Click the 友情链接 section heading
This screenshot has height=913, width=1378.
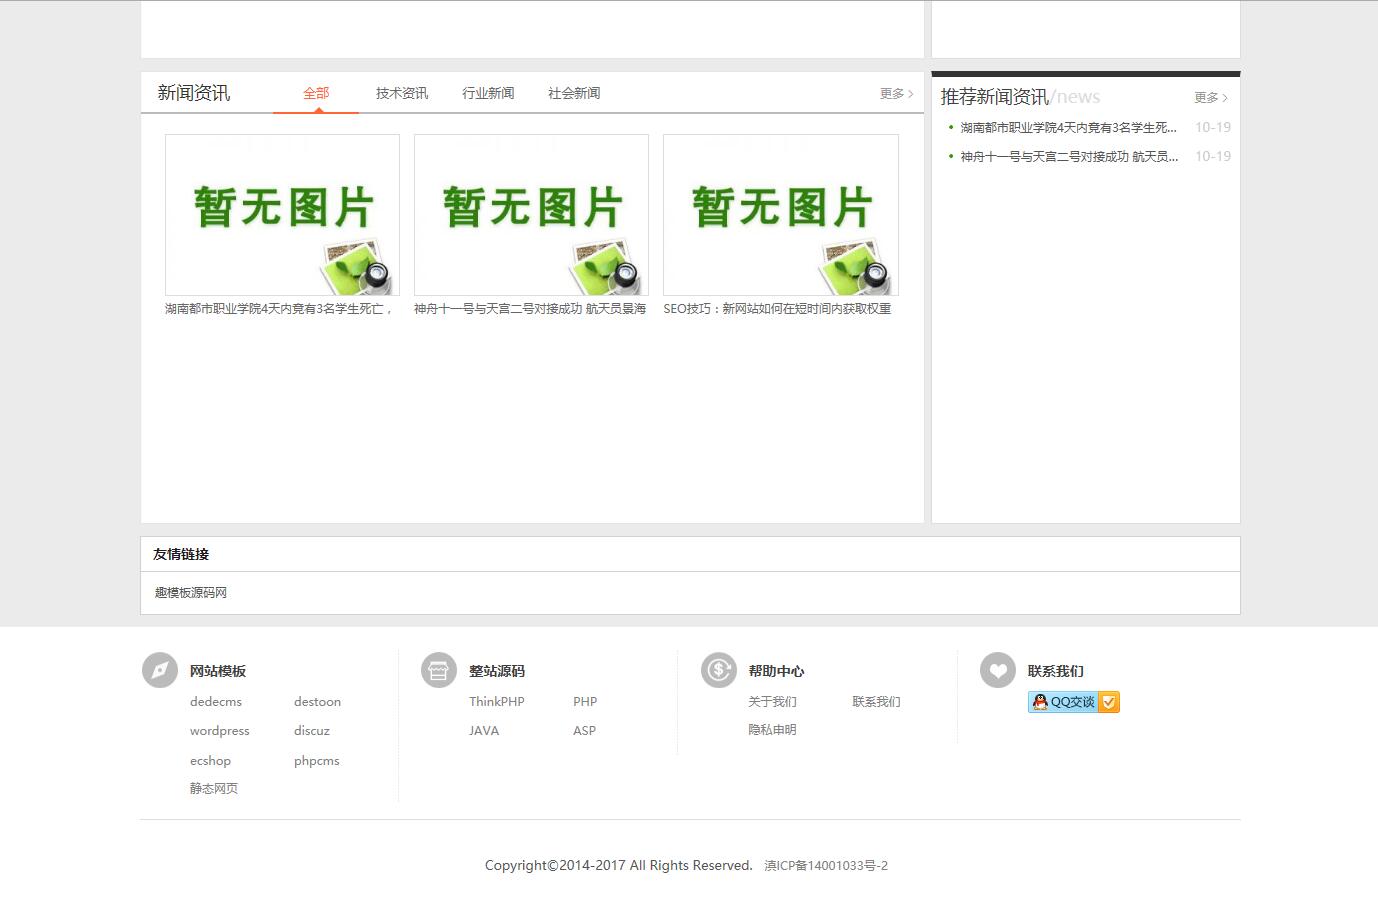(181, 554)
